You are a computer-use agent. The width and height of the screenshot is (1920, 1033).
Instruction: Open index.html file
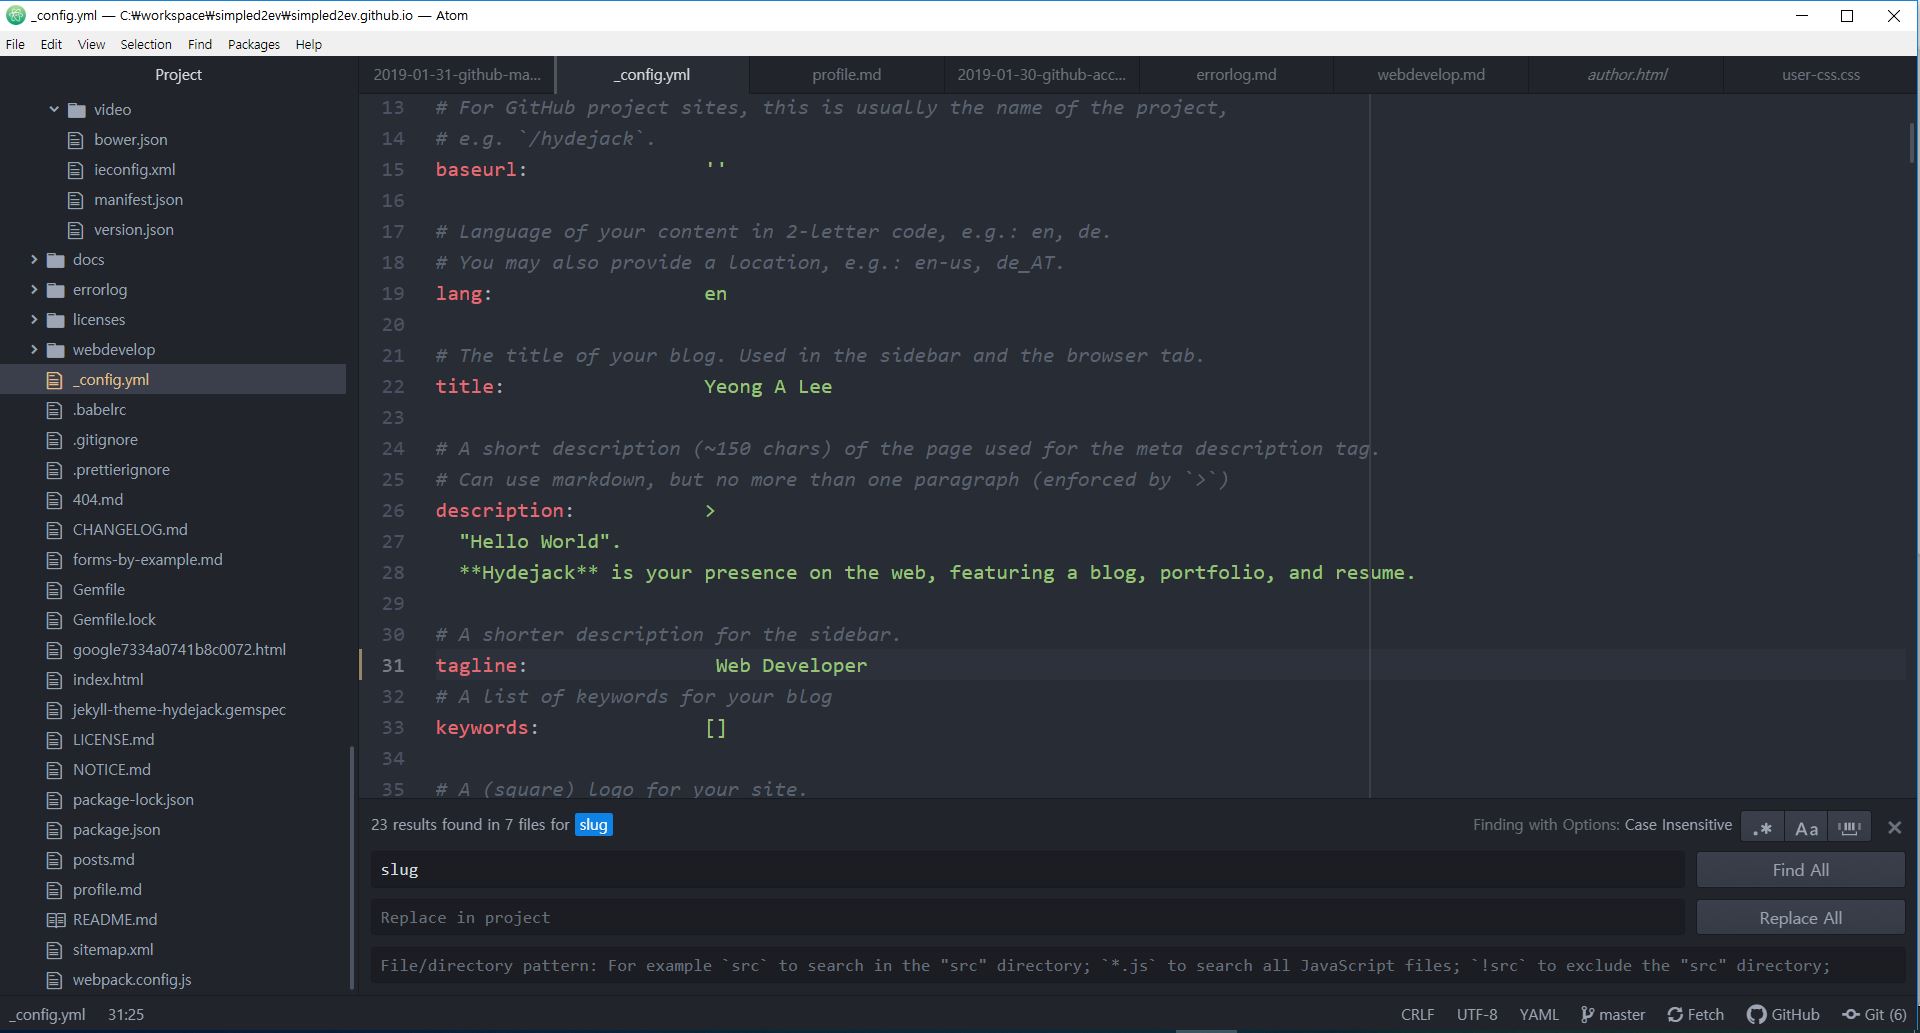click(x=108, y=679)
